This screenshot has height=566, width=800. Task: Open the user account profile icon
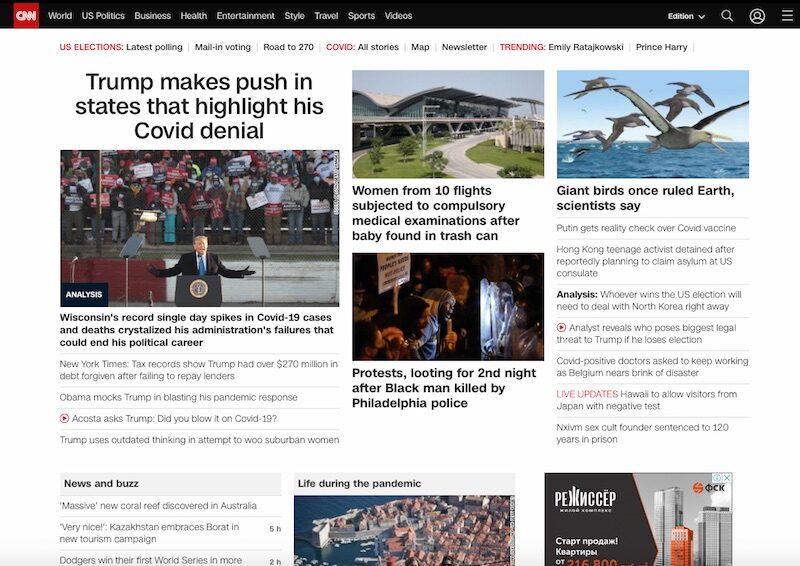point(757,16)
